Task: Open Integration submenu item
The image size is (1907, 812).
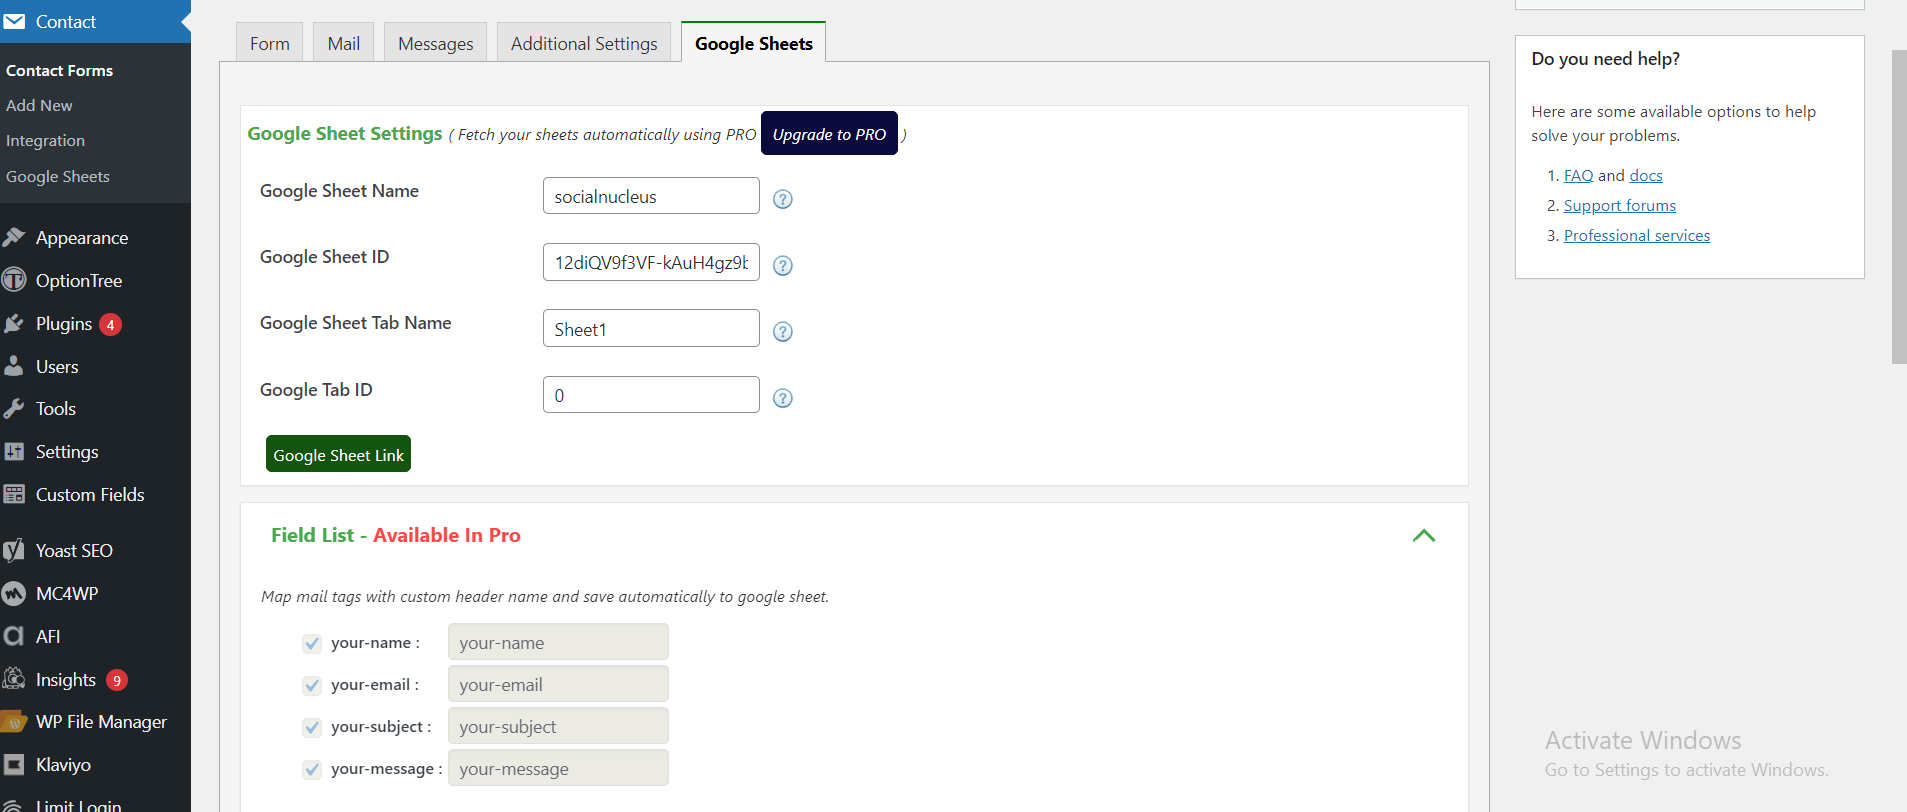Action: pos(45,140)
